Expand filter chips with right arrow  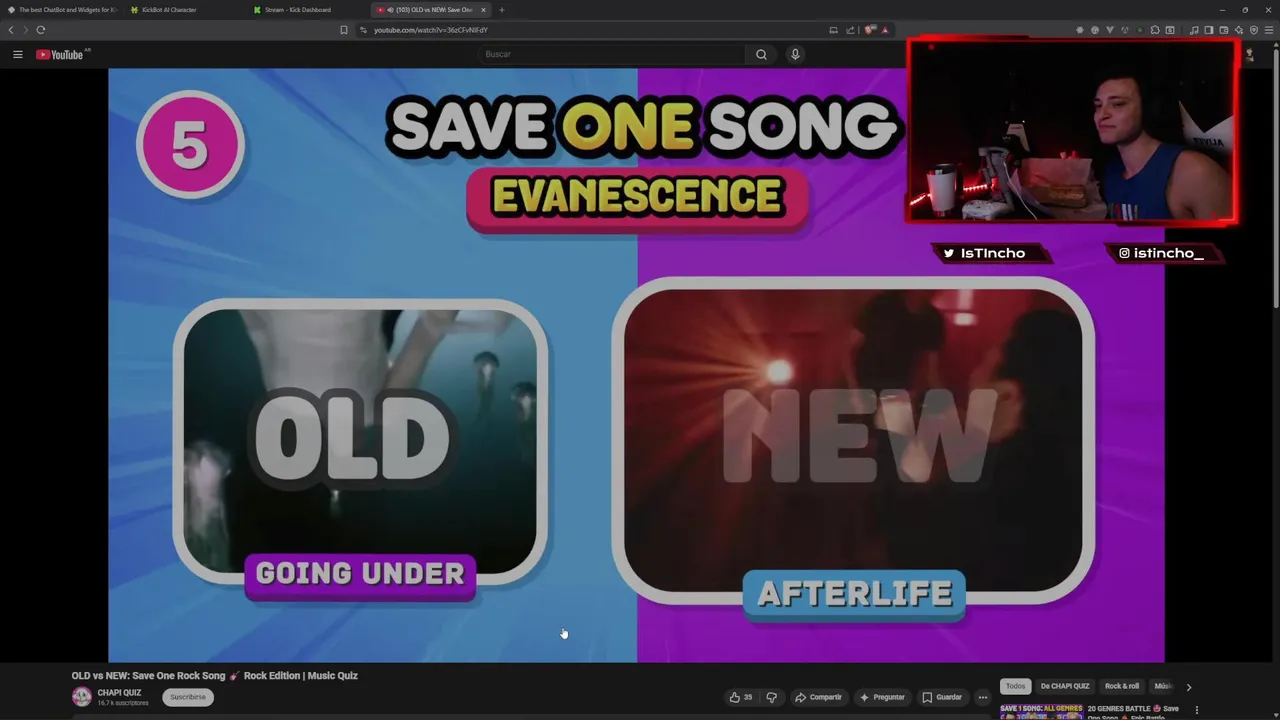click(x=1188, y=687)
